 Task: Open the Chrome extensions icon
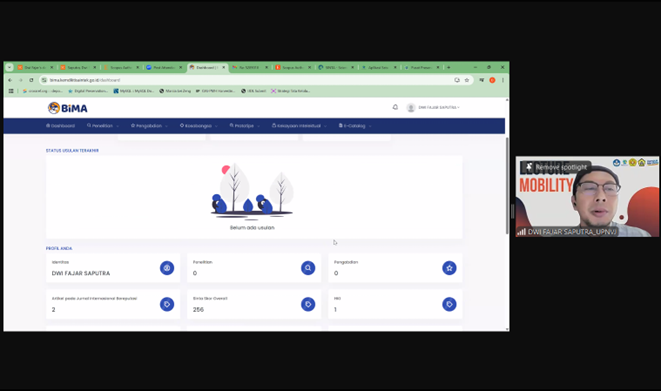pos(481,80)
